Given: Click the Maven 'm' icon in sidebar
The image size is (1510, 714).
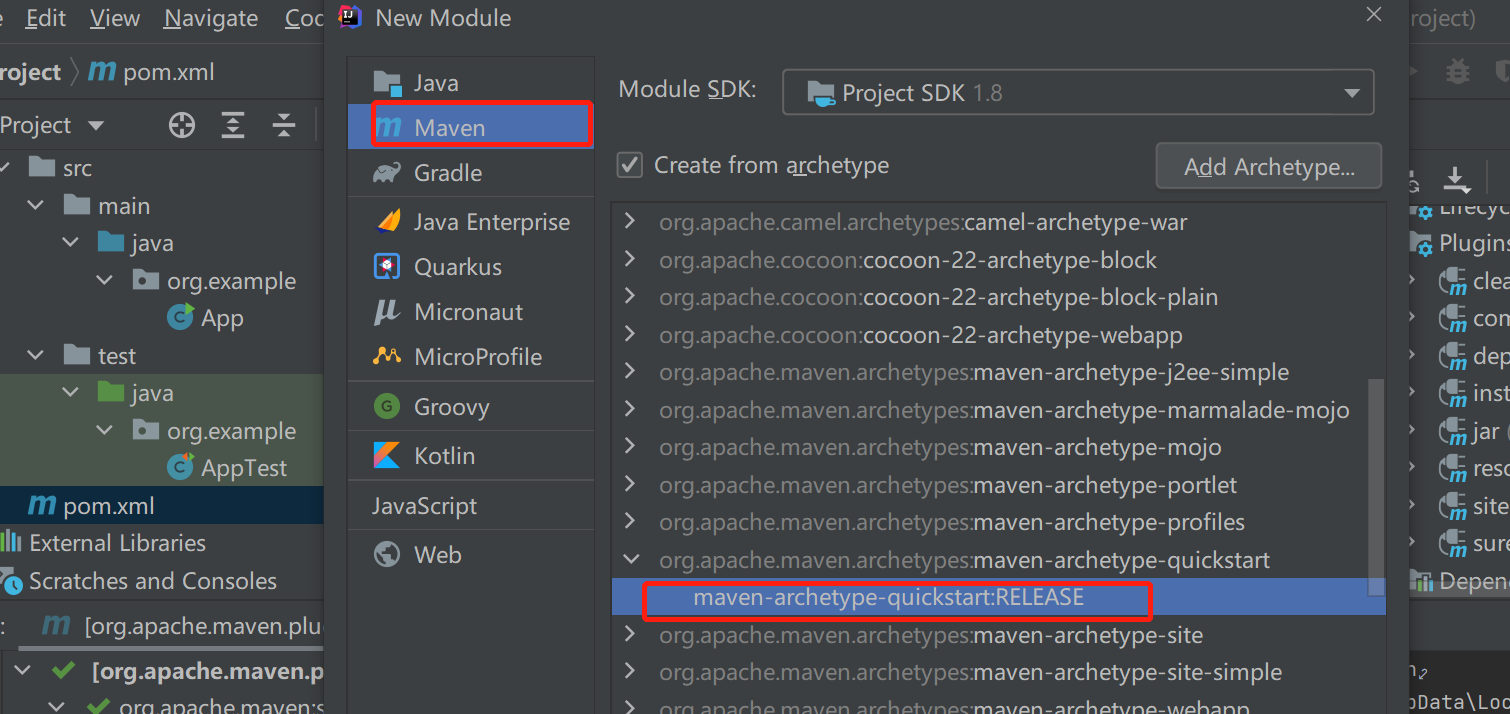Looking at the screenshot, I should coord(388,128).
